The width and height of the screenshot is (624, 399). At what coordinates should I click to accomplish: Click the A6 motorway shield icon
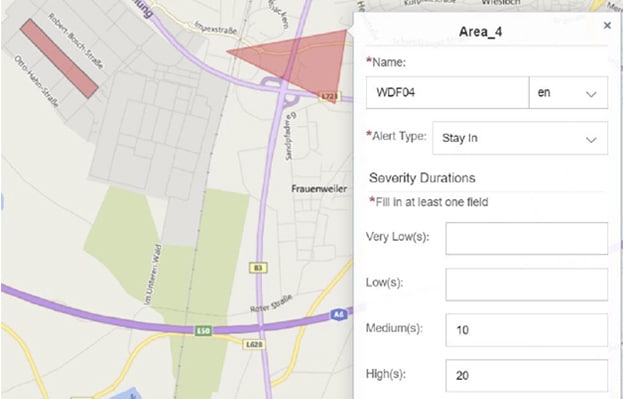point(338,315)
